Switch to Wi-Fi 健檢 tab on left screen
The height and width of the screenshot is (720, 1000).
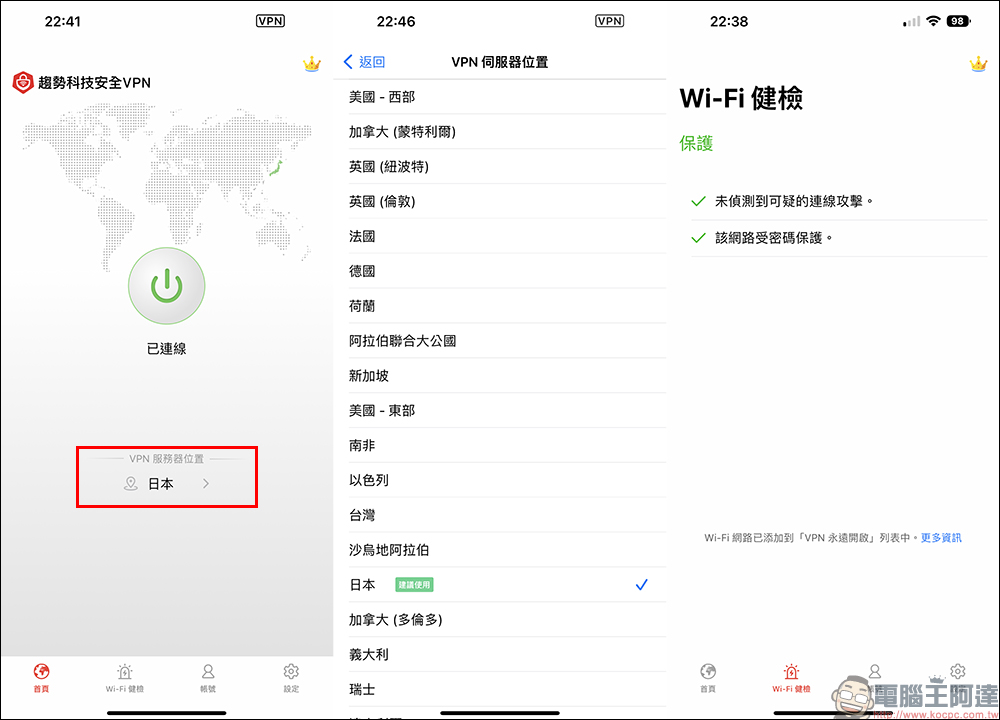coord(125,678)
